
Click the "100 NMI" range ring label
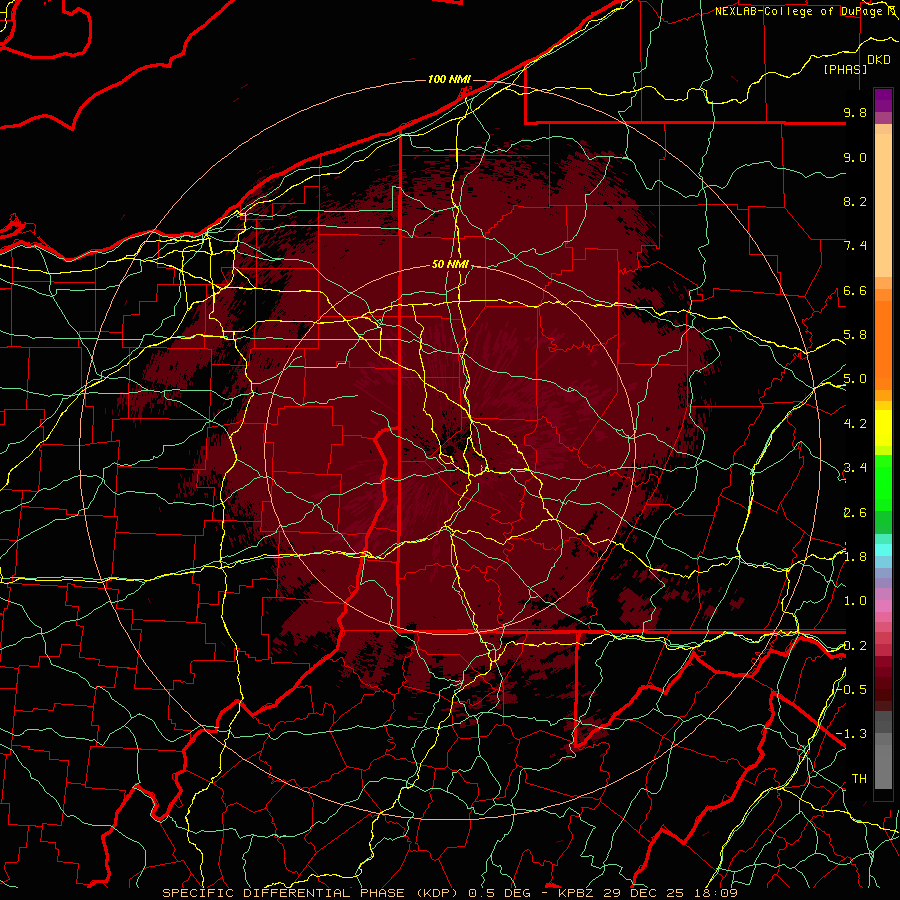click(x=449, y=79)
